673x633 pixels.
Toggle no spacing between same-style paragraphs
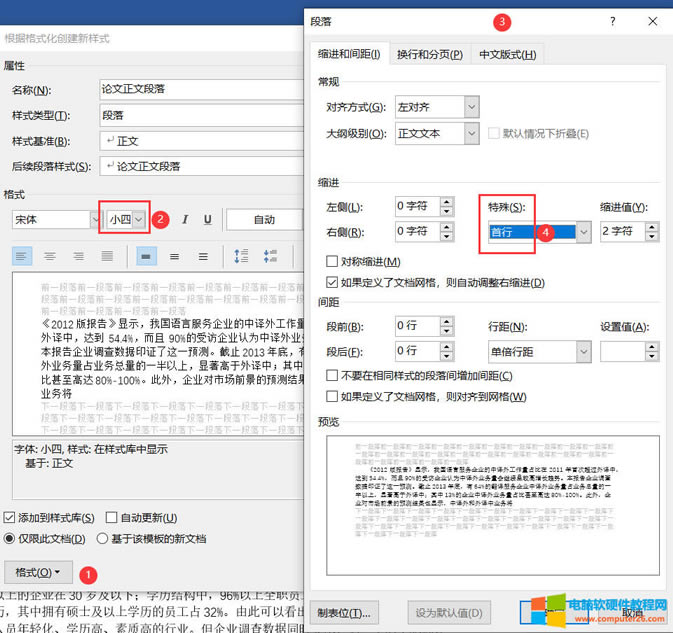(332, 376)
